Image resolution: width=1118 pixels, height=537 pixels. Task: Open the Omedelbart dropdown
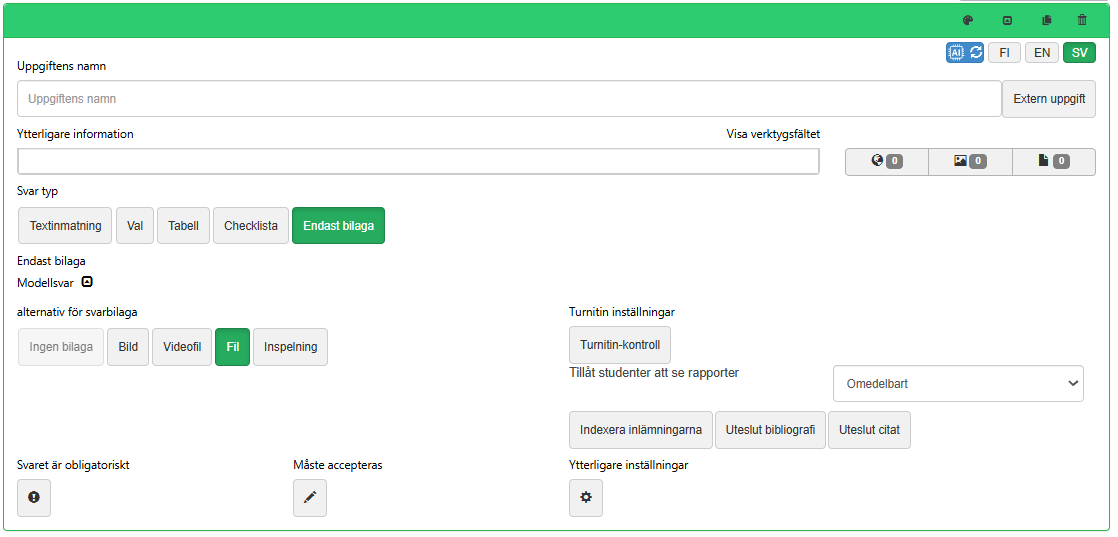point(958,383)
